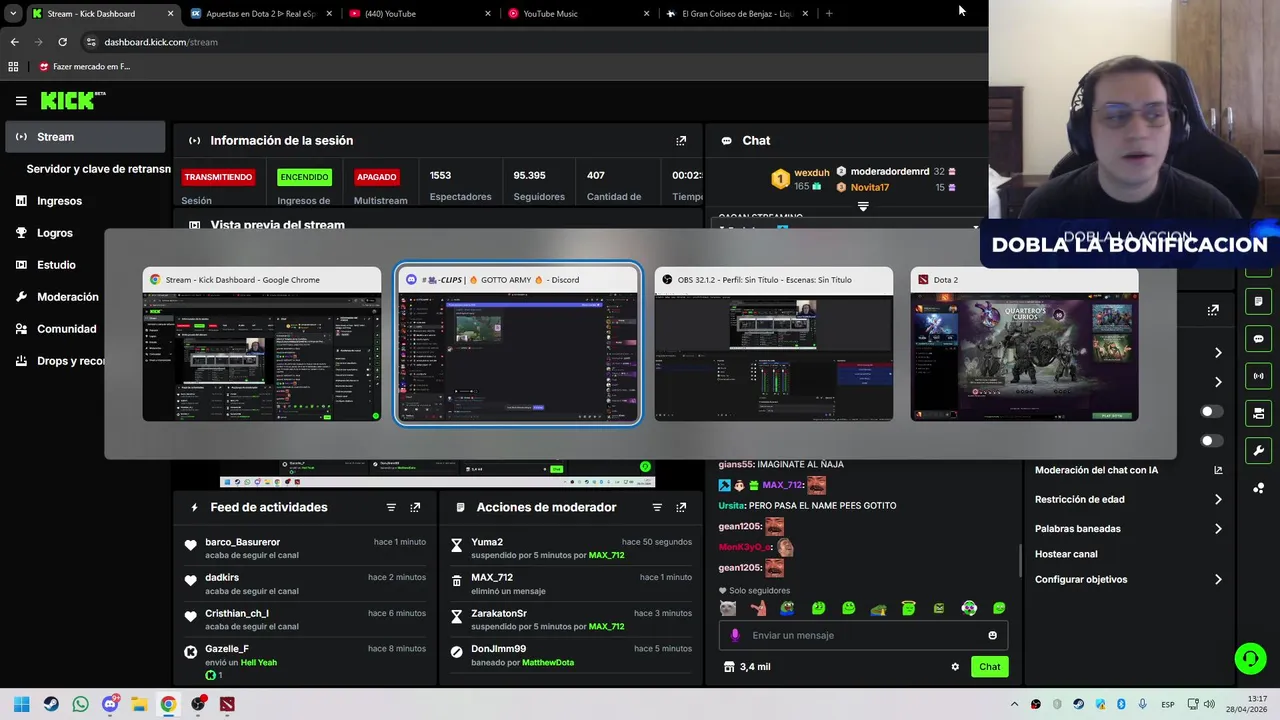Switch to El Gran Coliseo de Benjaz tab
The height and width of the screenshot is (720, 1280).
(735, 14)
